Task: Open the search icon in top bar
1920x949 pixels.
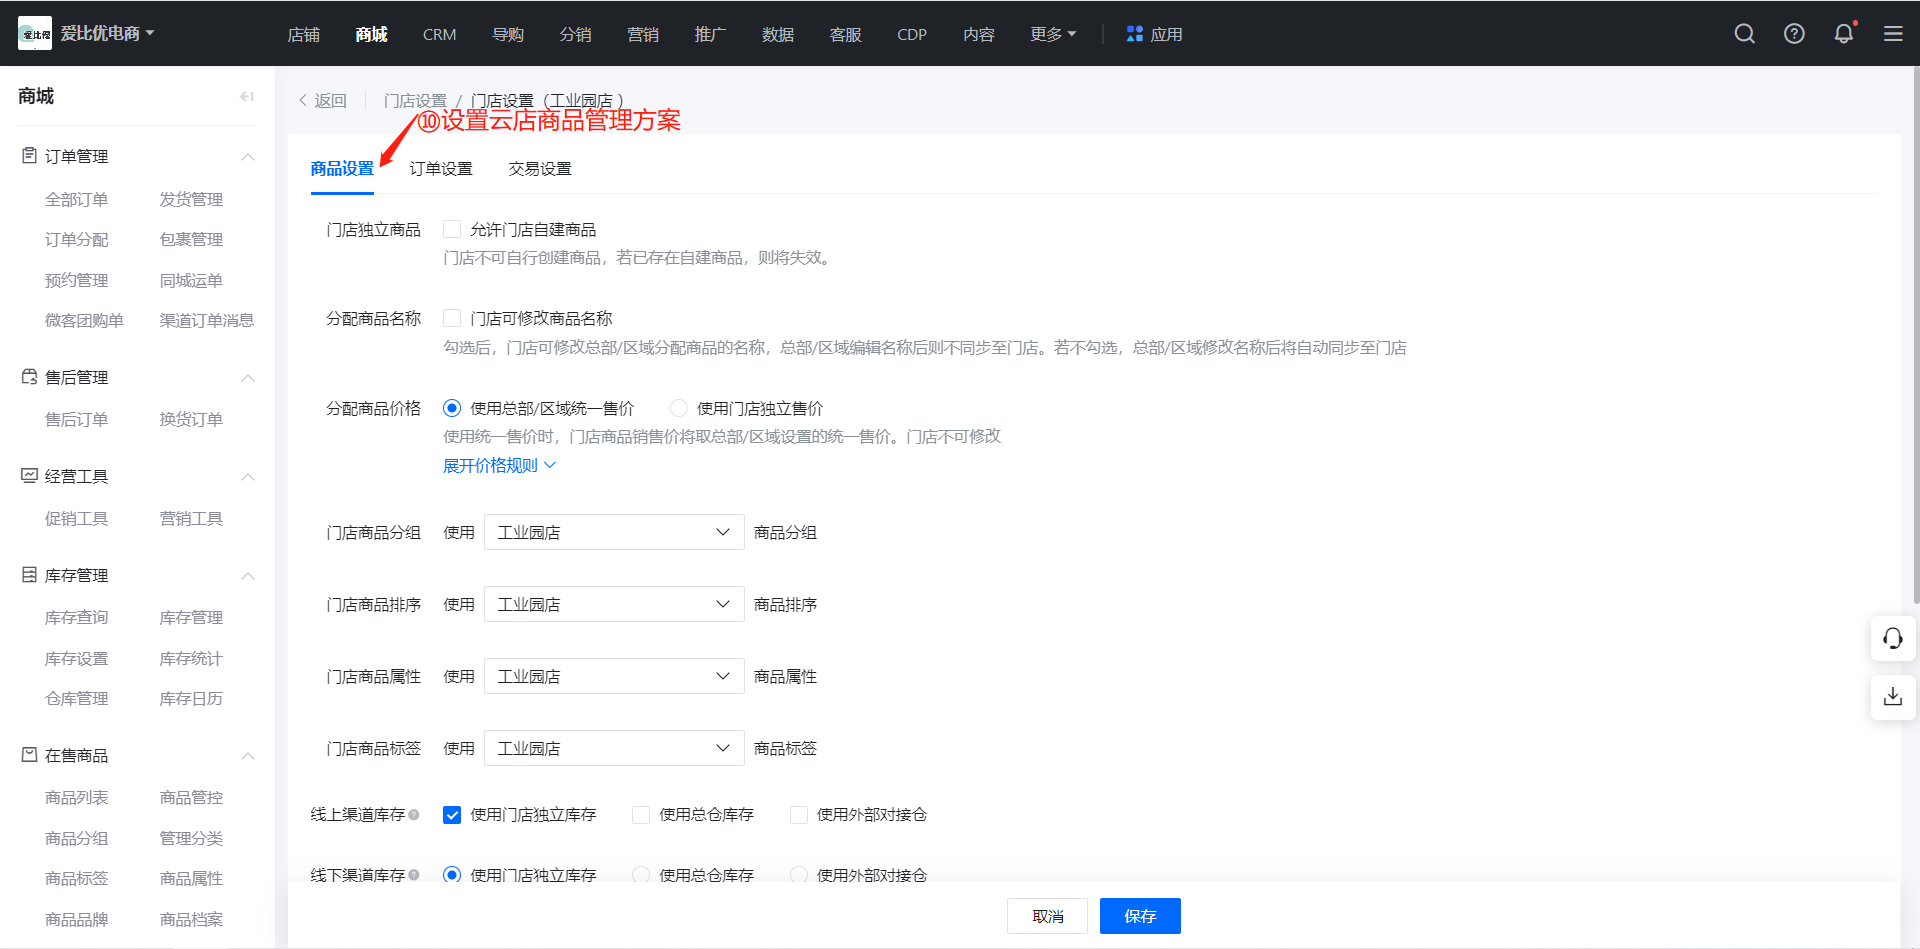Action: (1745, 34)
